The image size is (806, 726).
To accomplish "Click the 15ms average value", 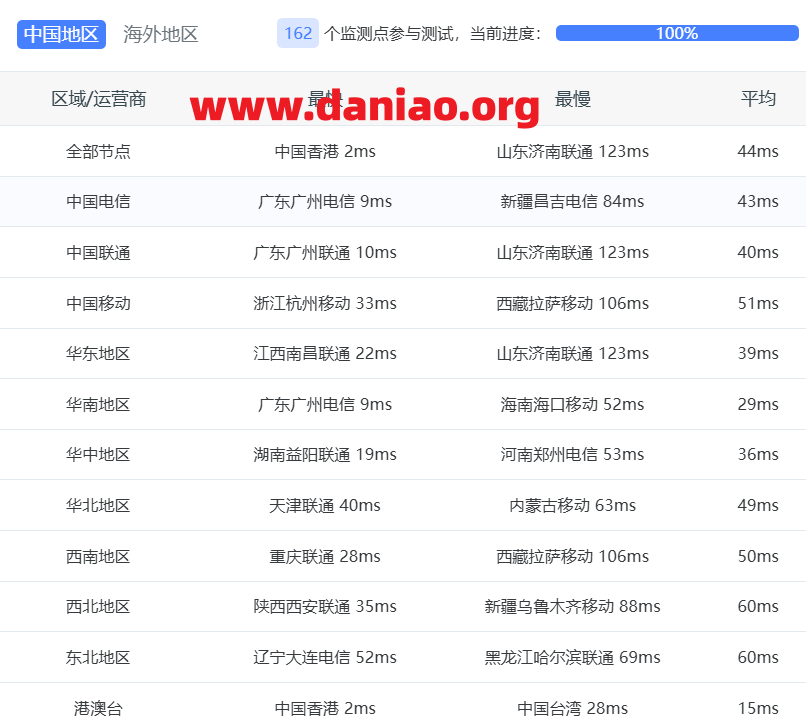I will pyautogui.click(x=758, y=709).
